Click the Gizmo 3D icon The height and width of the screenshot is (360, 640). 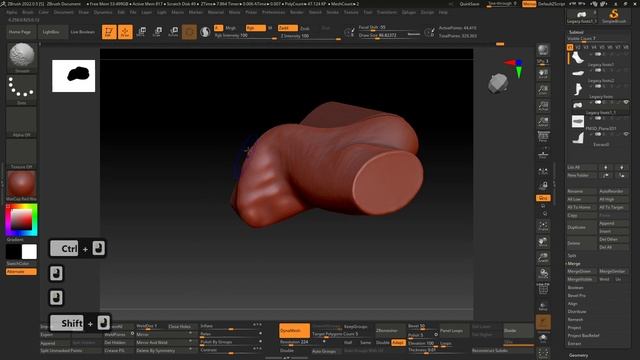[x=189, y=32]
